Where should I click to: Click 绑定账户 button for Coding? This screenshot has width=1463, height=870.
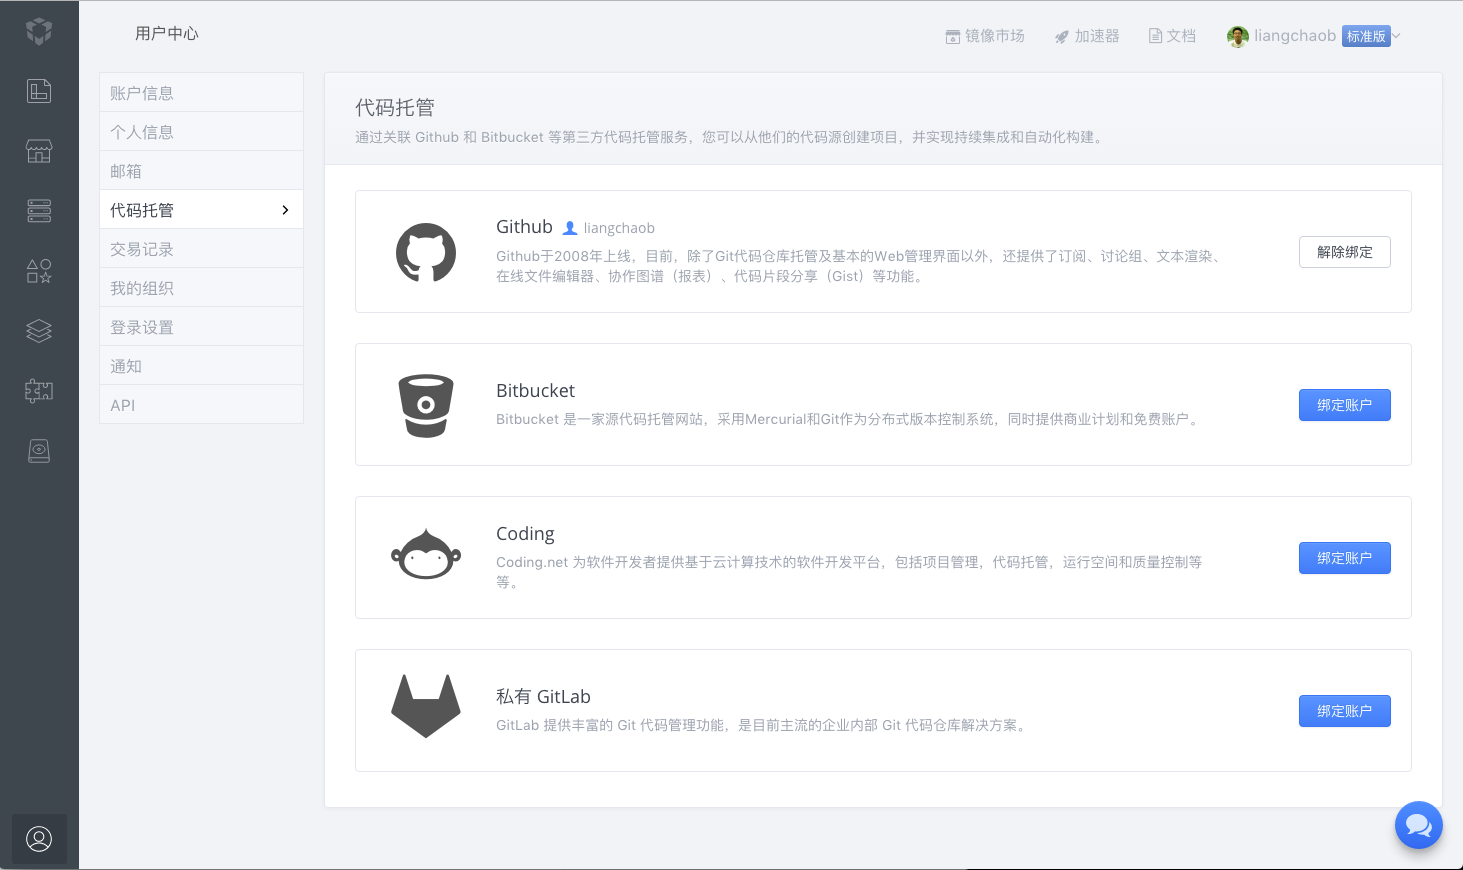click(x=1345, y=558)
